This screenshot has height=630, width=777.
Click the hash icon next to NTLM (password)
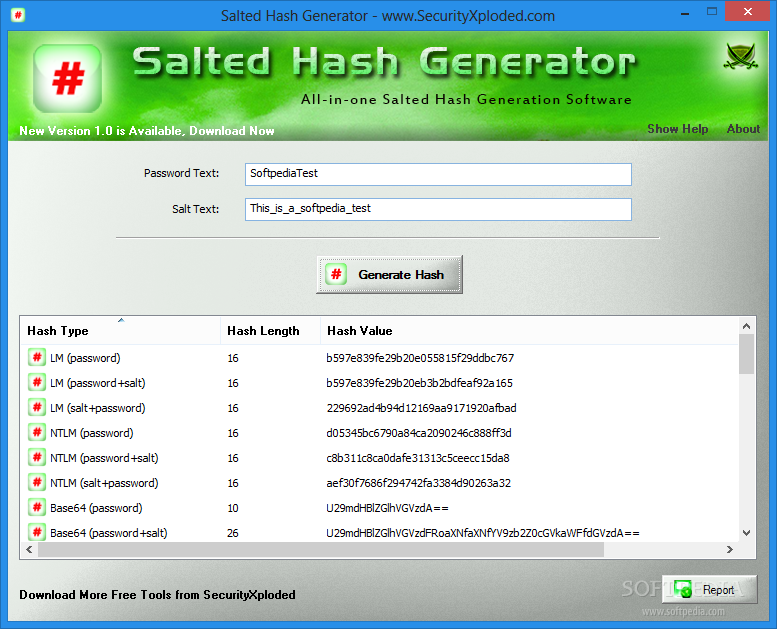[x=37, y=433]
